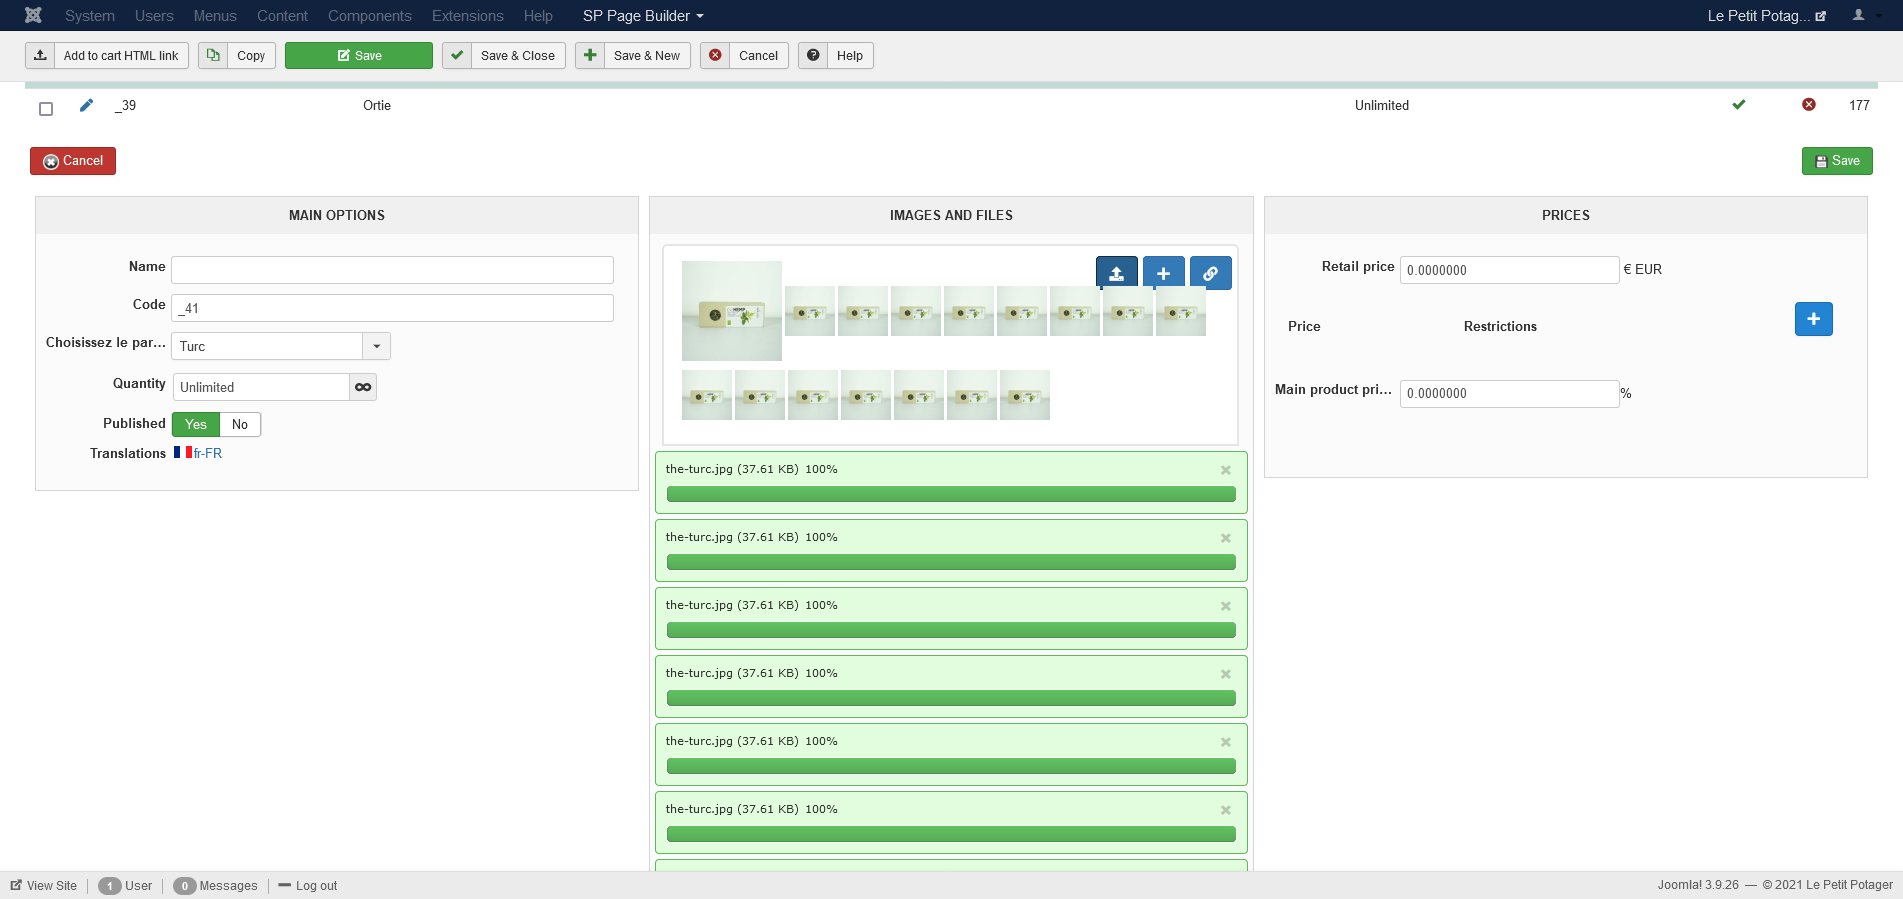This screenshot has width=1903, height=899.
Task: Add a new price with plus button
Action: (x=1813, y=319)
